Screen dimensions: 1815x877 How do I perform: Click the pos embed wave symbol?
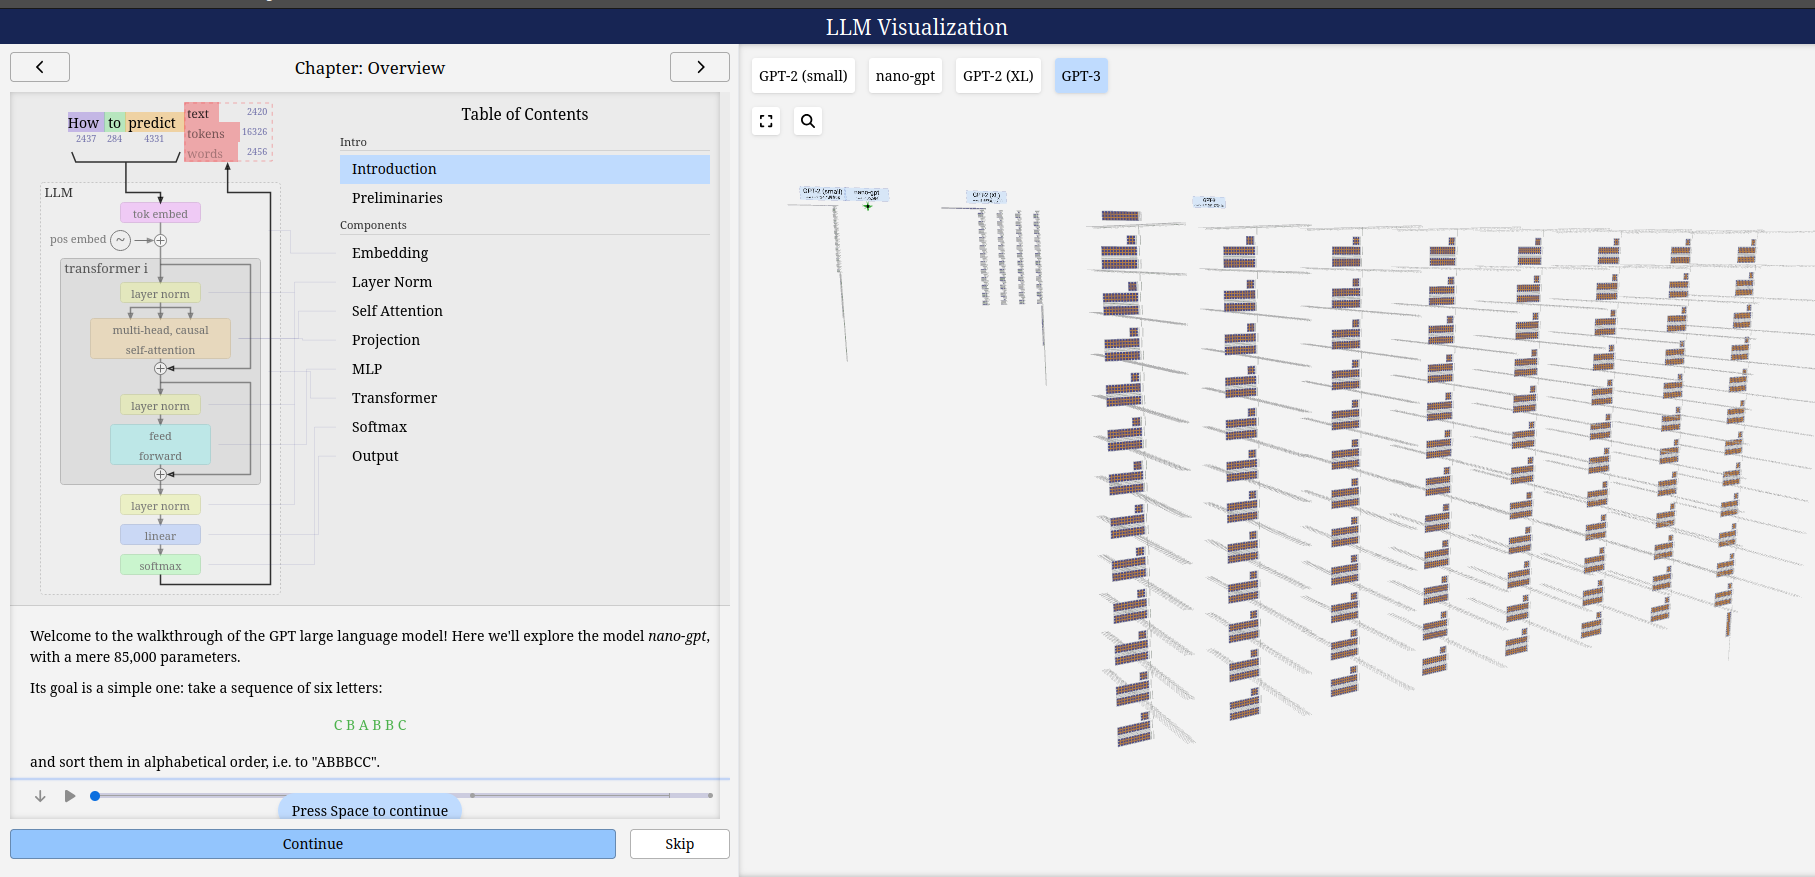coord(120,240)
